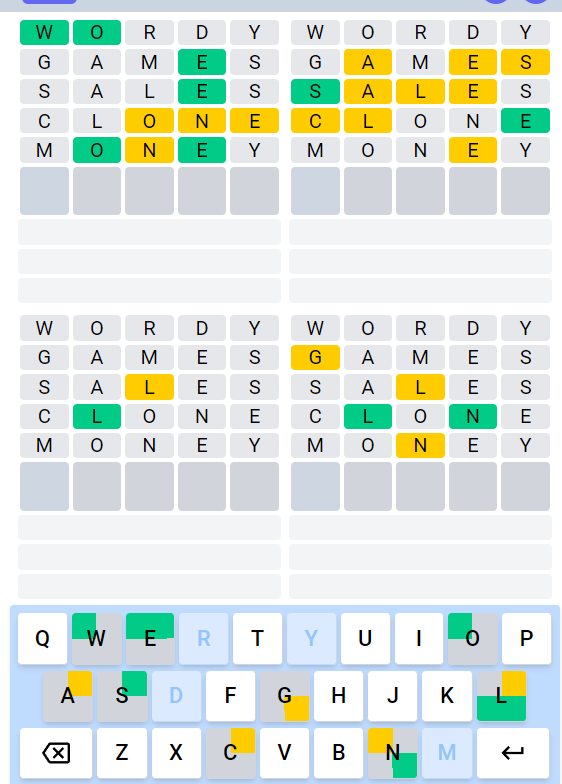
Task: Tap the K key
Action: click(446, 696)
